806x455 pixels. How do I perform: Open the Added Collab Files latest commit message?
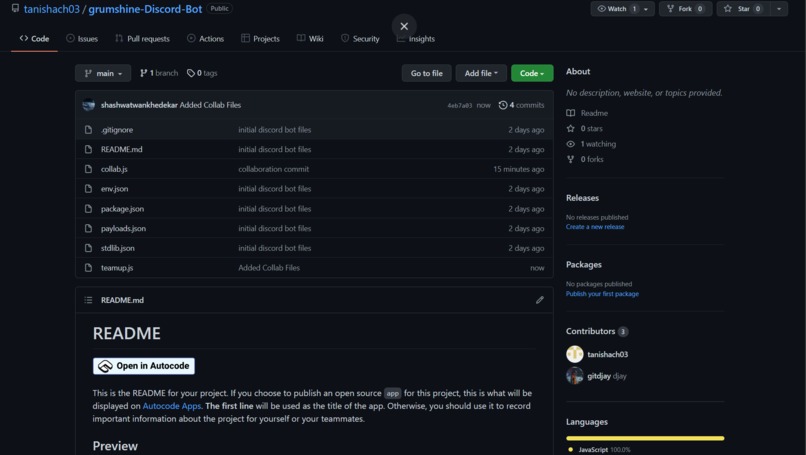(x=210, y=105)
